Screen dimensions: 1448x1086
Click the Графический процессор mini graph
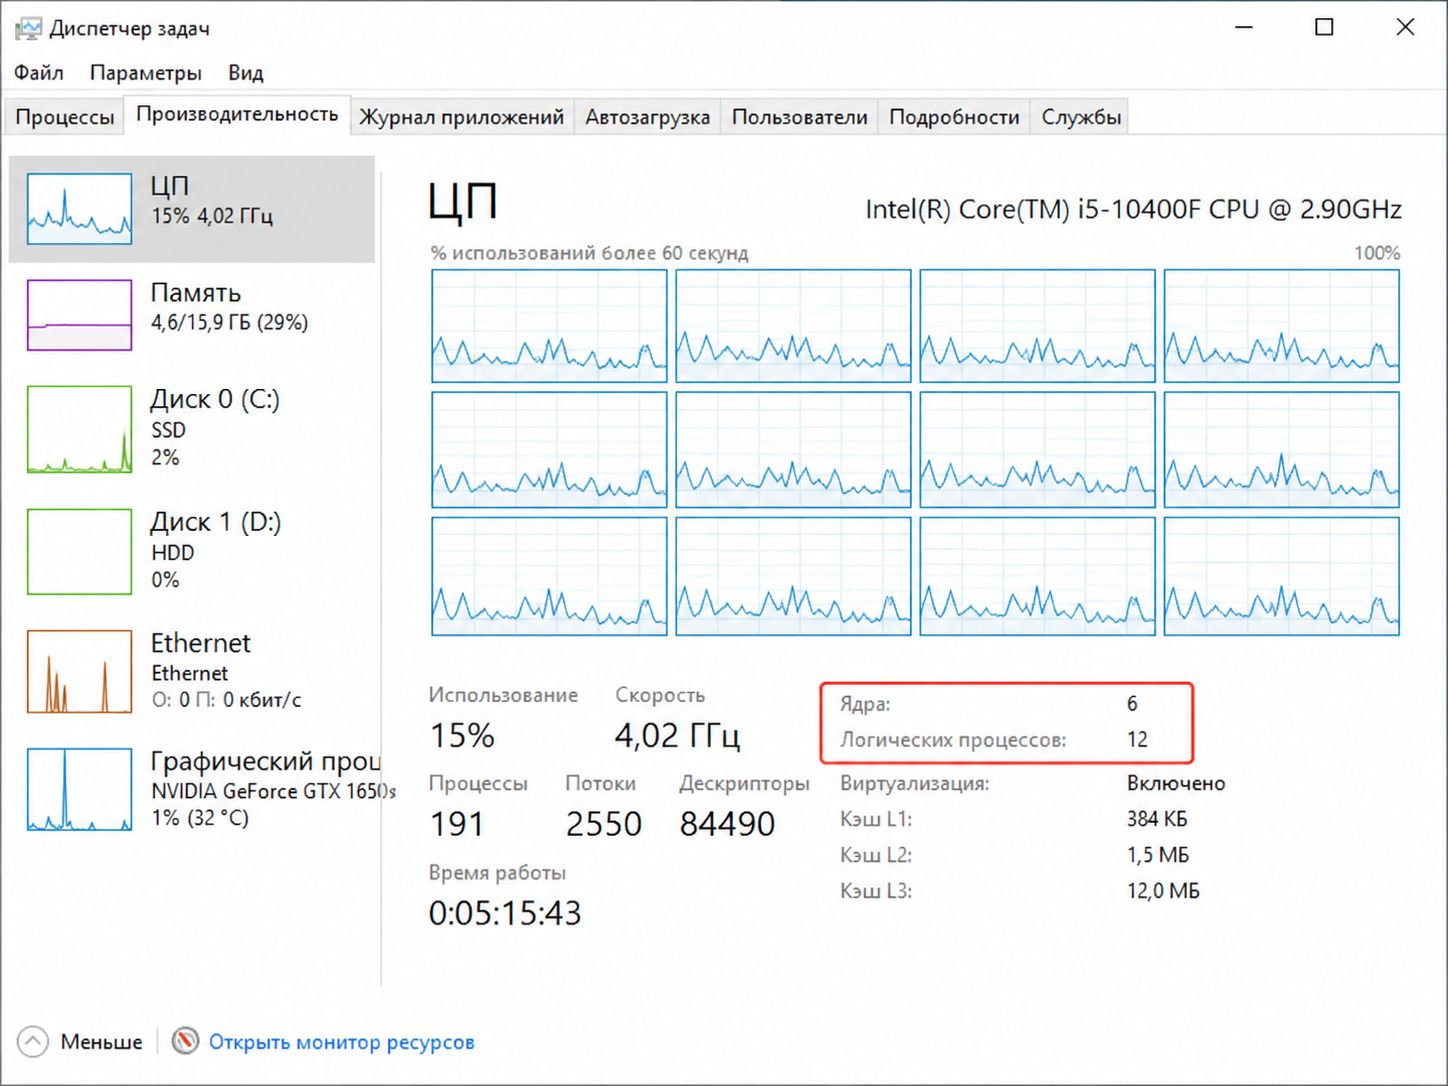tap(79, 789)
